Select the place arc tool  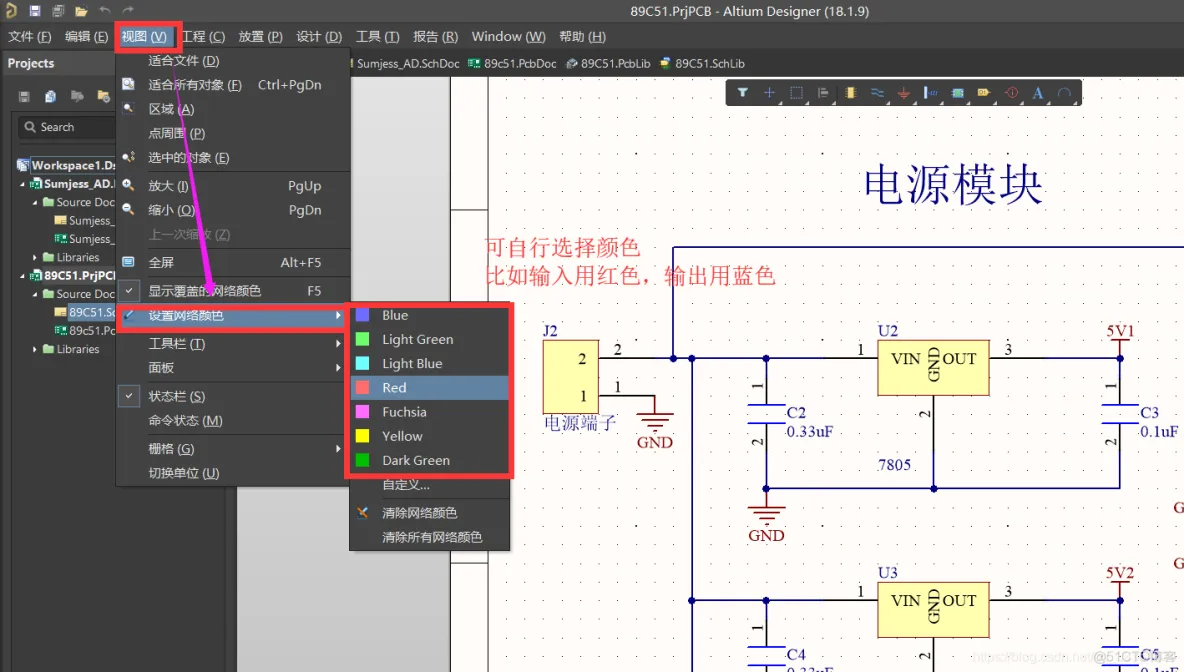pyautogui.click(x=1064, y=93)
